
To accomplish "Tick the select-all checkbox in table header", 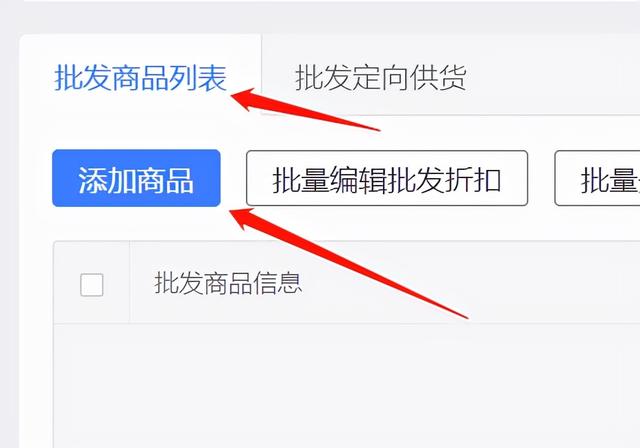I will pyautogui.click(x=92, y=284).
